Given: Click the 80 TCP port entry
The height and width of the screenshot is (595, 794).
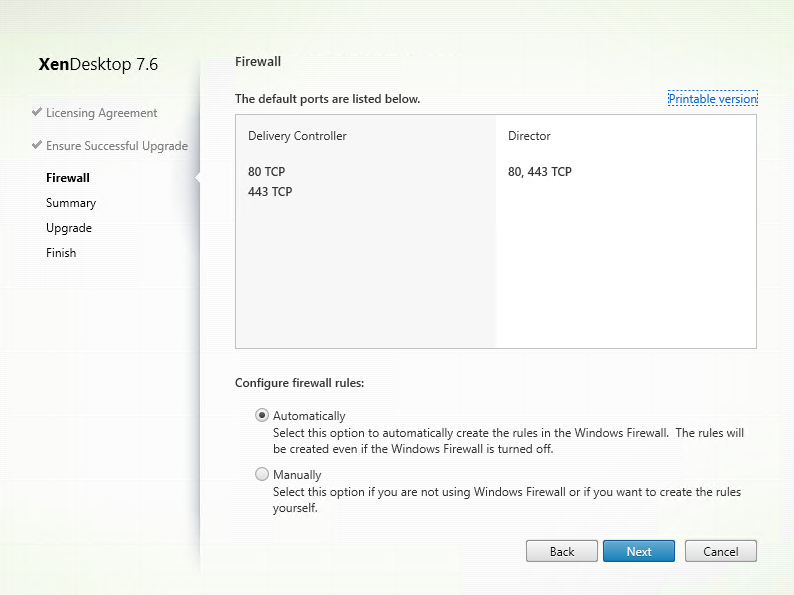Looking at the screenshot, I should [x=267, y=172].
